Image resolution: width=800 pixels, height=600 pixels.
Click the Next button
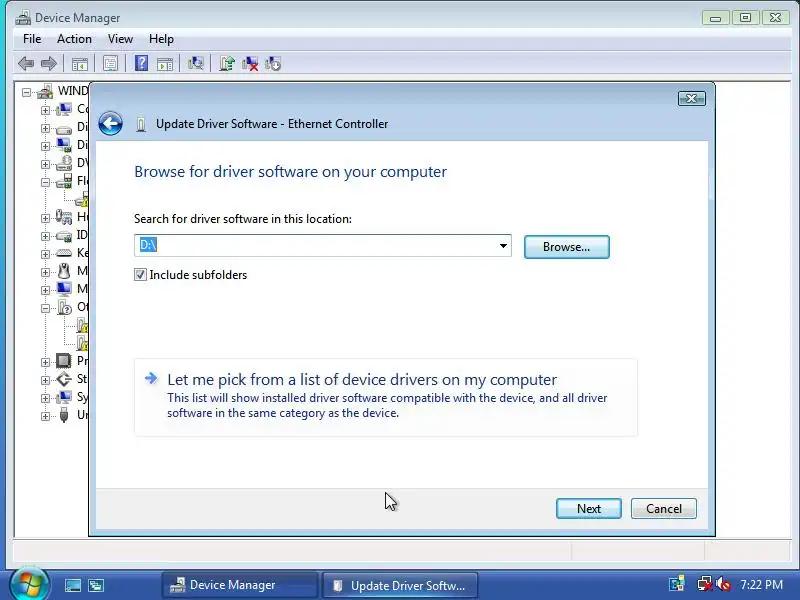(x=589, y=509)
